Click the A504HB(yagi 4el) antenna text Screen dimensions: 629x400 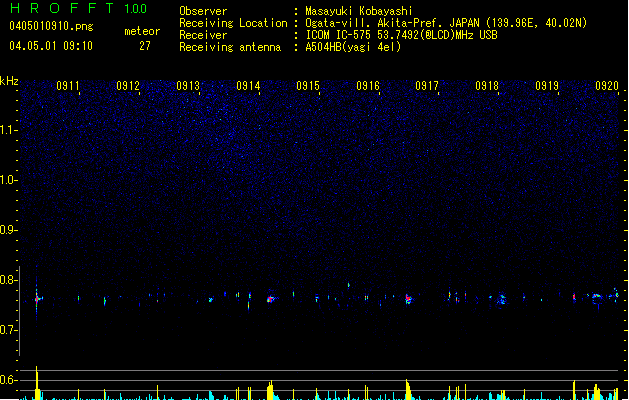353,47
